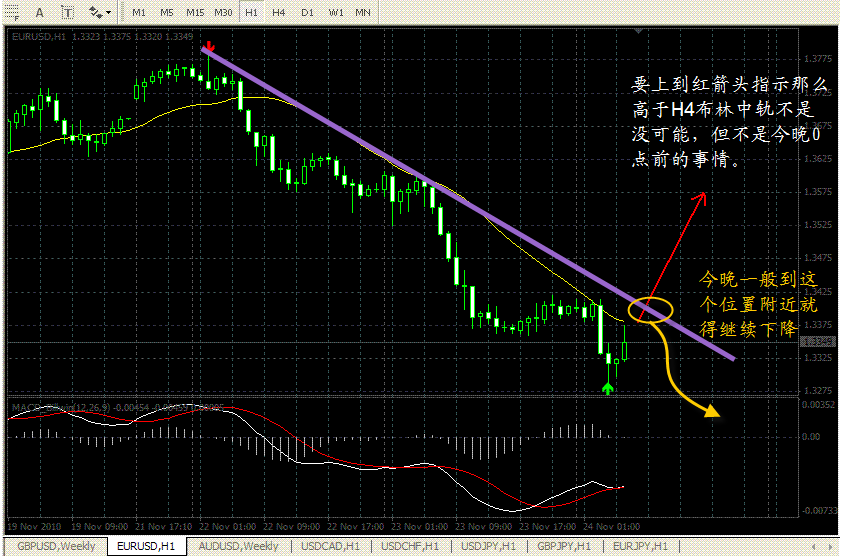The width and height of the screenshot is (841, 556).
Task: Select the Text tool marked A
Action: pyautogui.click(x=40, y=12)
